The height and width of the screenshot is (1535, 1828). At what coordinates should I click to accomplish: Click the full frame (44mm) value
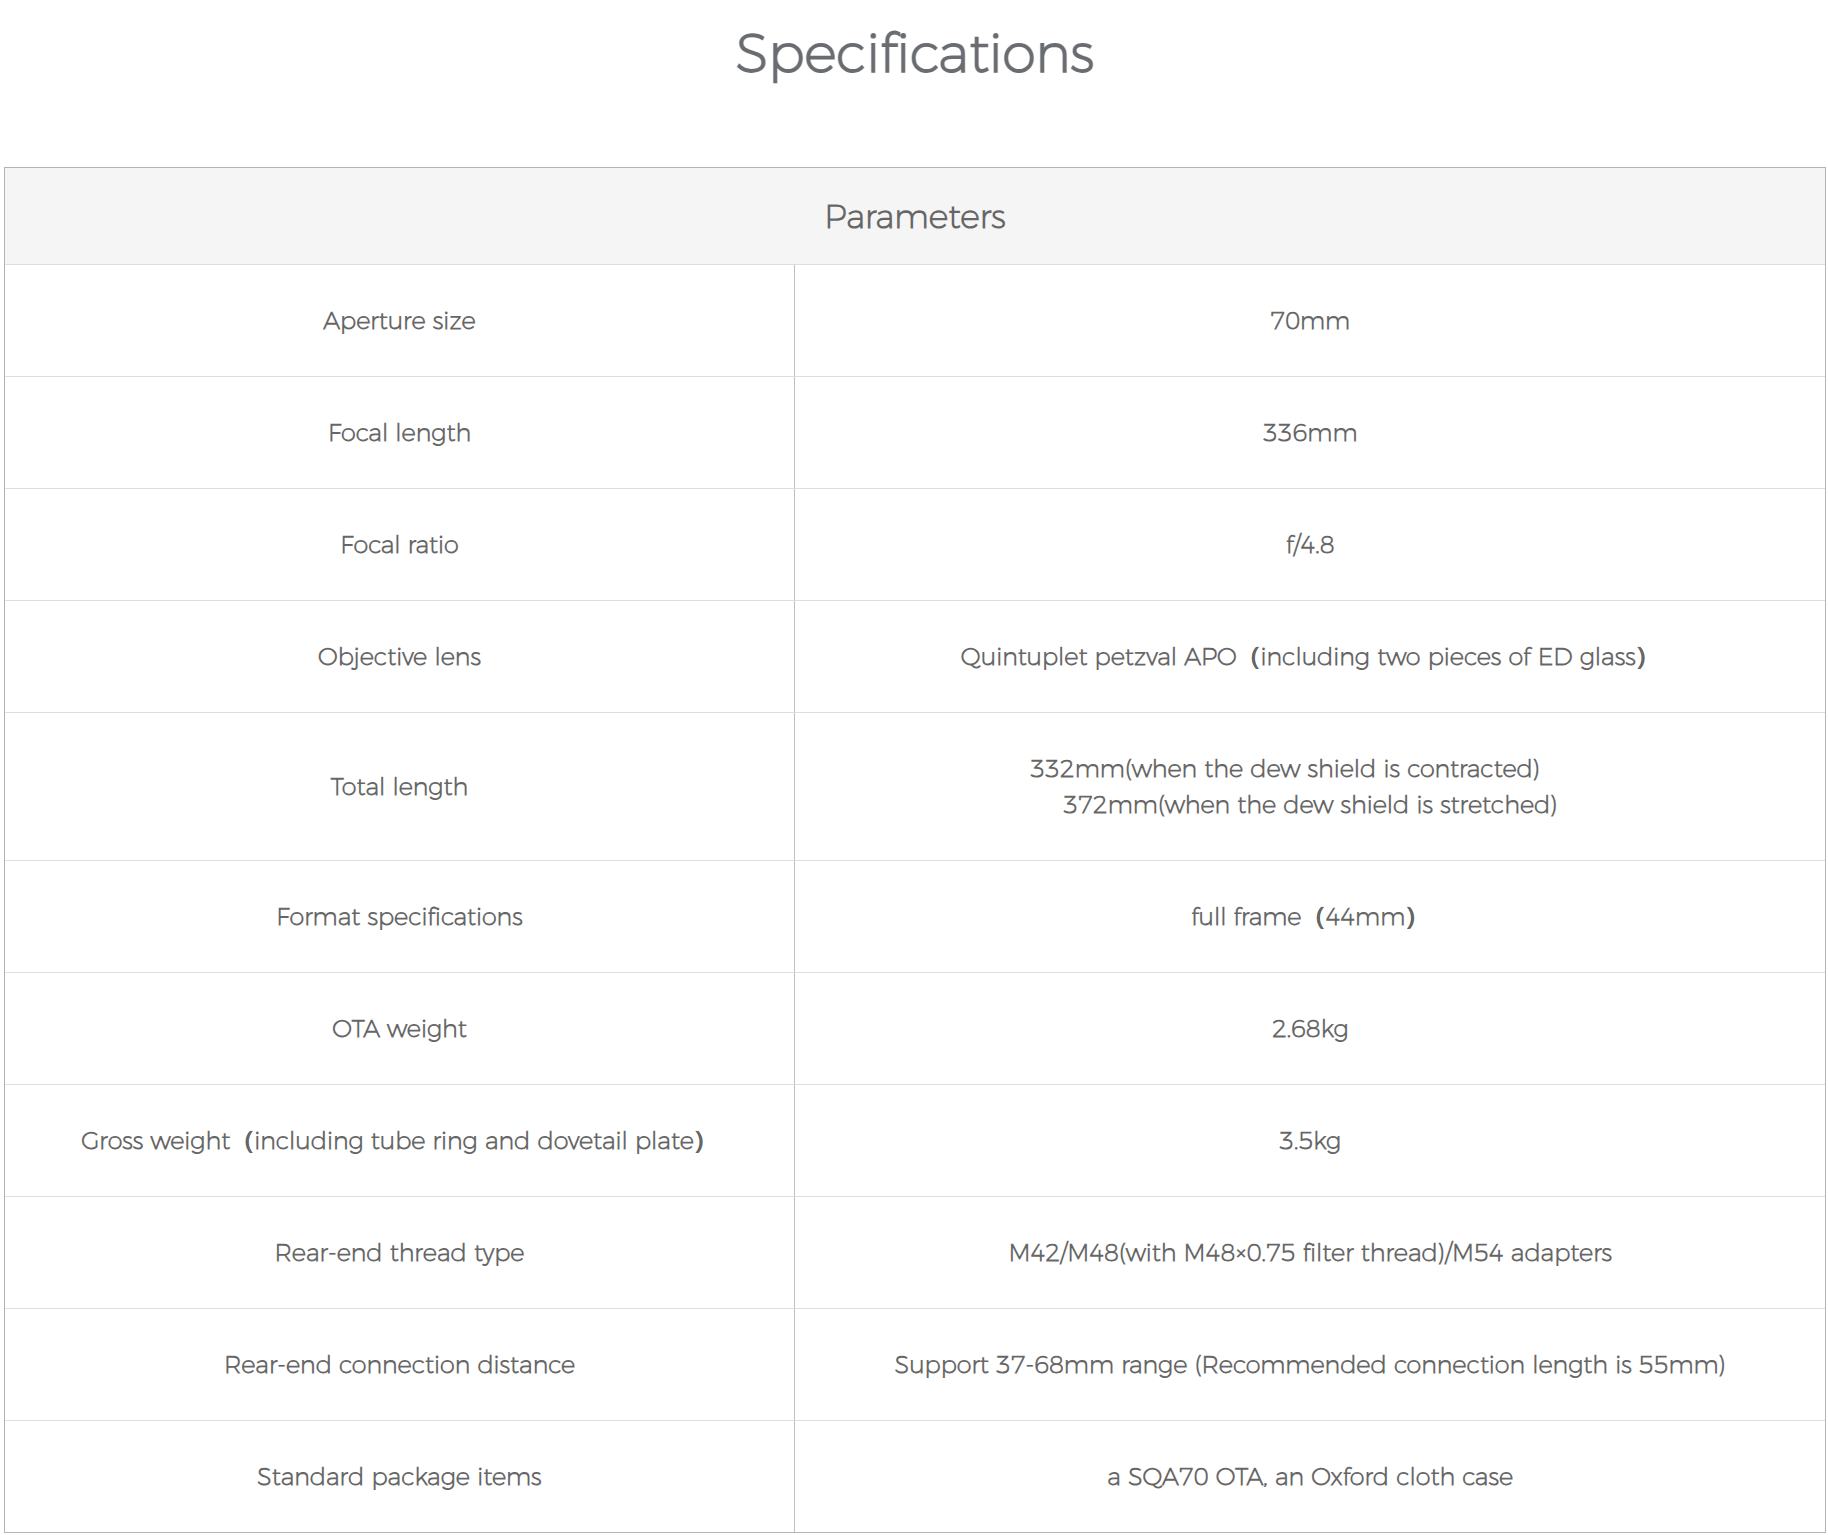[x=1302, y=917]
